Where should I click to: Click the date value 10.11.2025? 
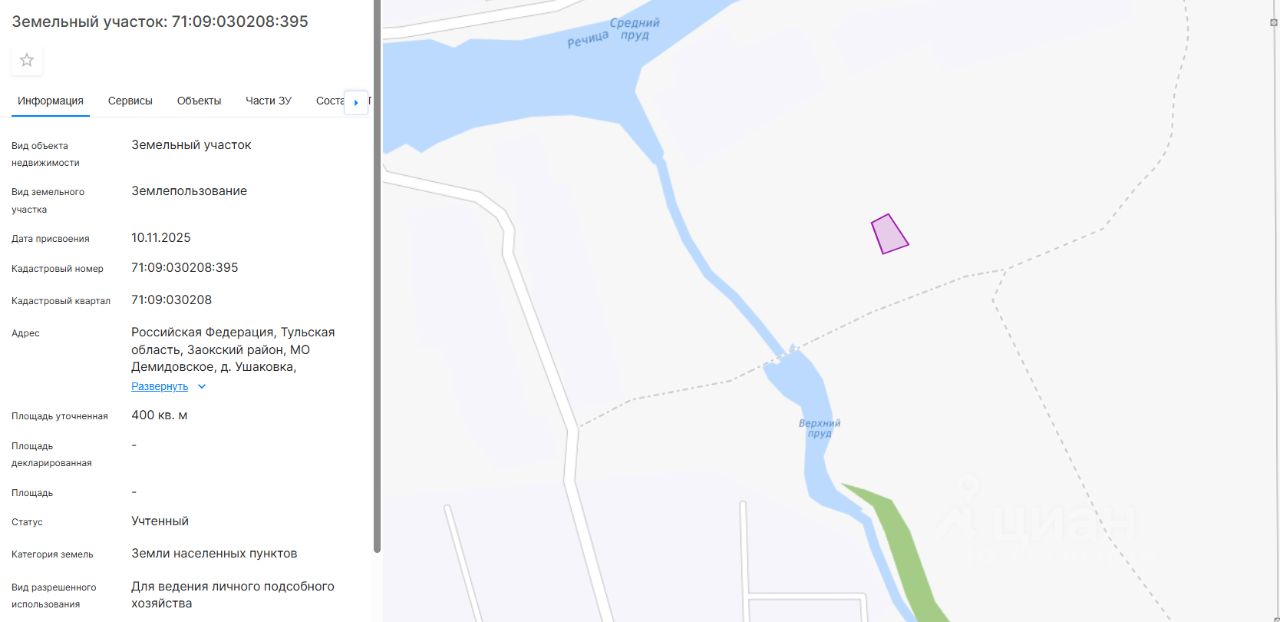[x=161, y=238]
